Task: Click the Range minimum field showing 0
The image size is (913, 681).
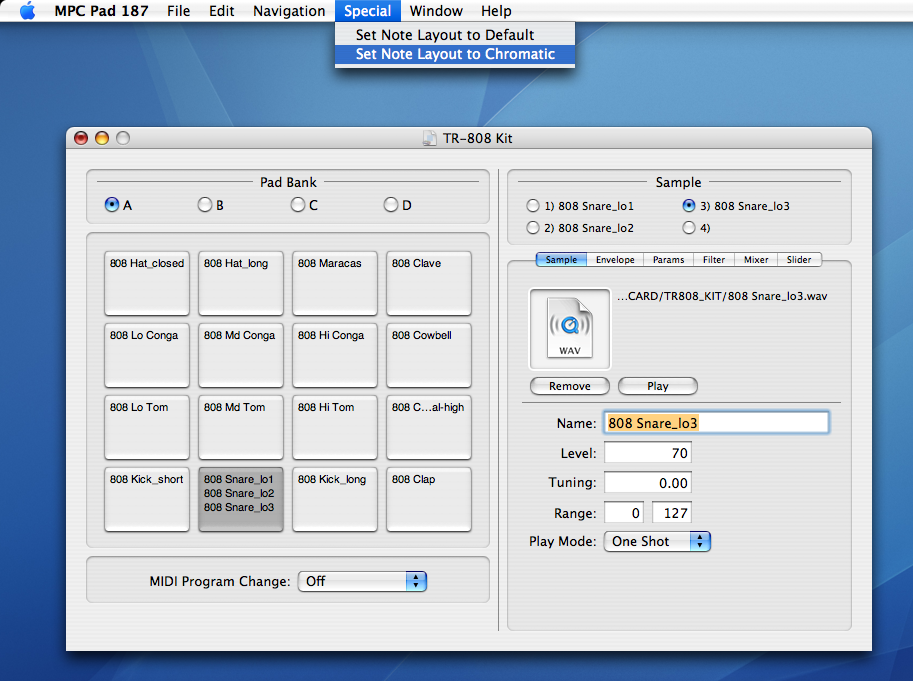Action: (x=624, y=513)
